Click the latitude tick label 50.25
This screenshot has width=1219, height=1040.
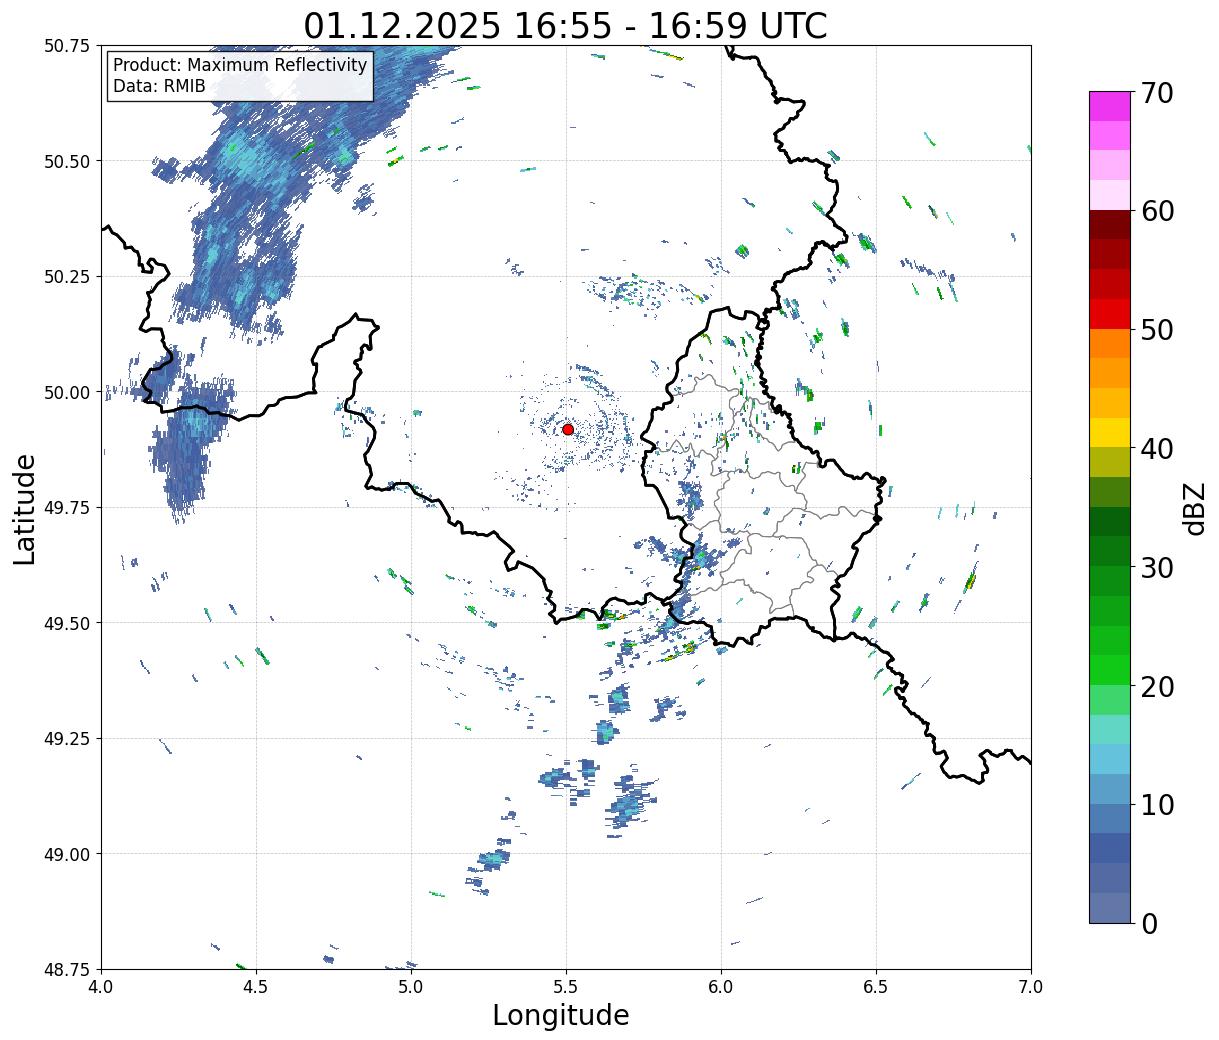[67, 277]
